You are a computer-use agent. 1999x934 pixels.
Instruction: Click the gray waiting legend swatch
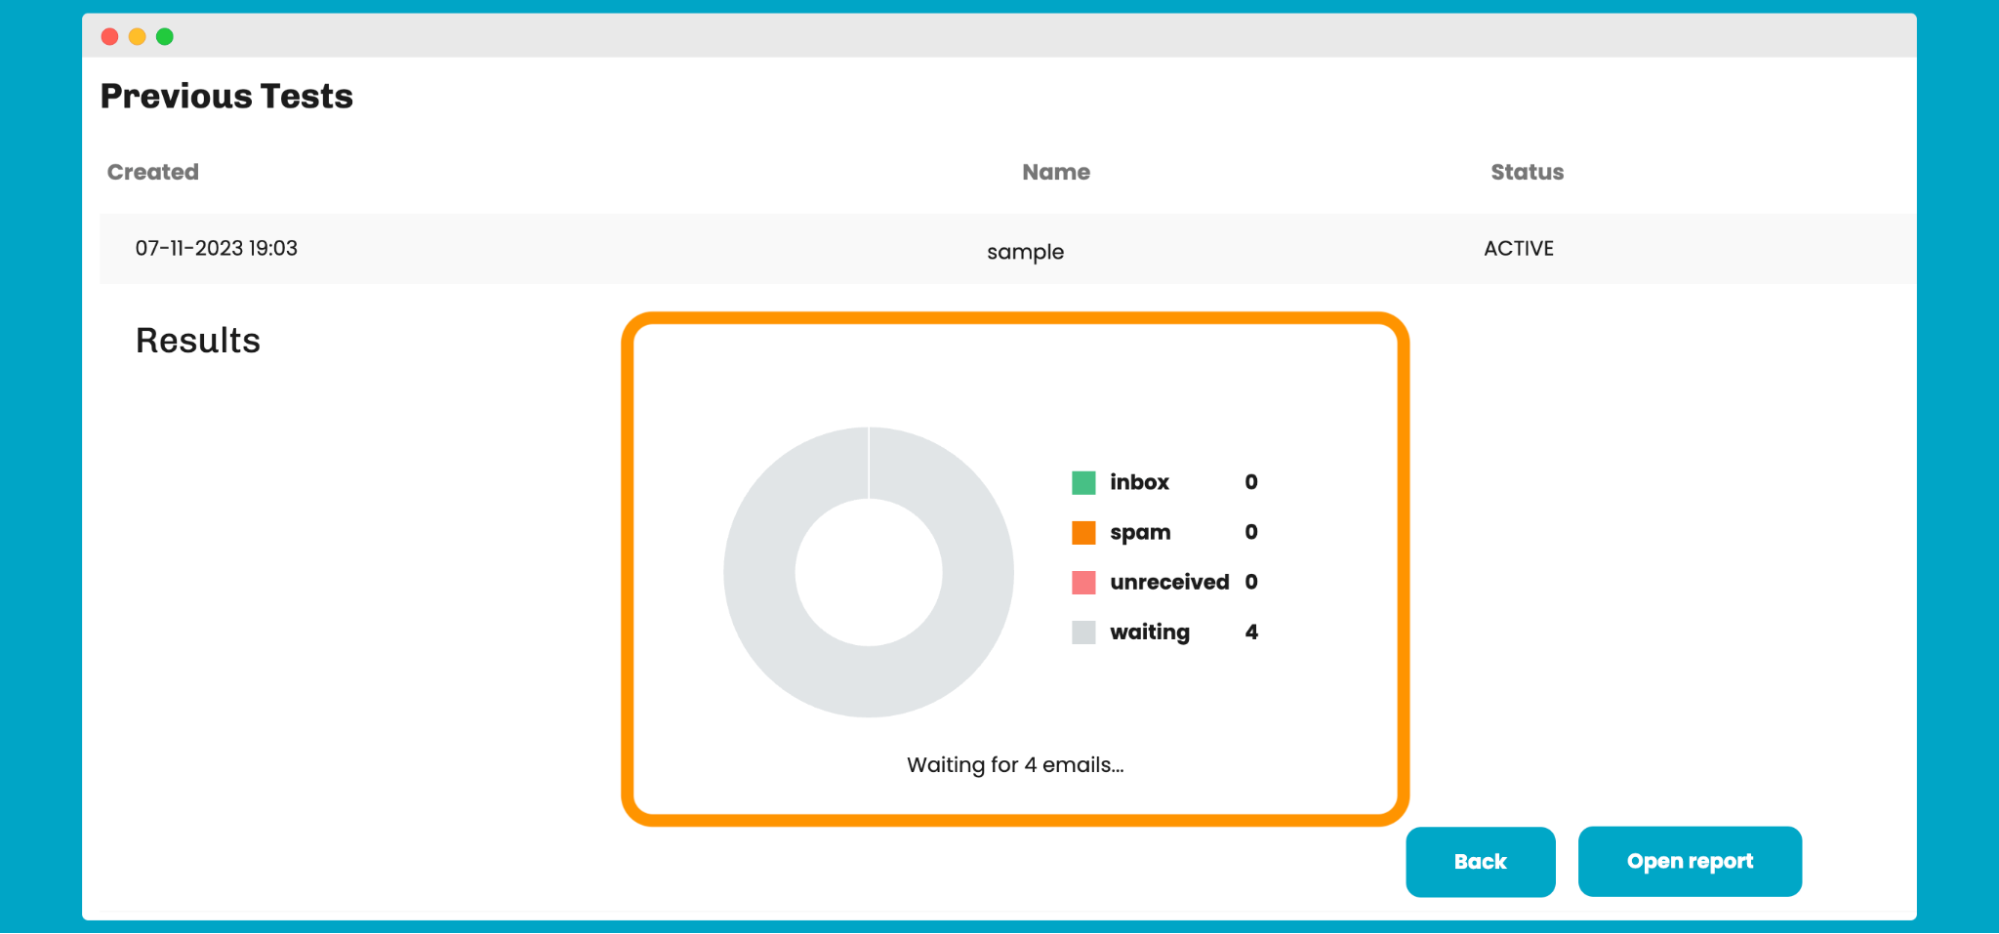(x=1084, y=633)
